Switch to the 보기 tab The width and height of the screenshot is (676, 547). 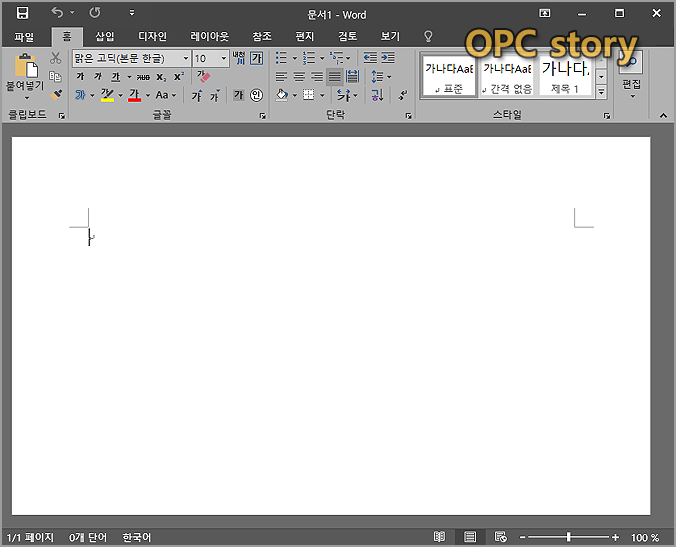pyautogui.click(x=391, y=36)
